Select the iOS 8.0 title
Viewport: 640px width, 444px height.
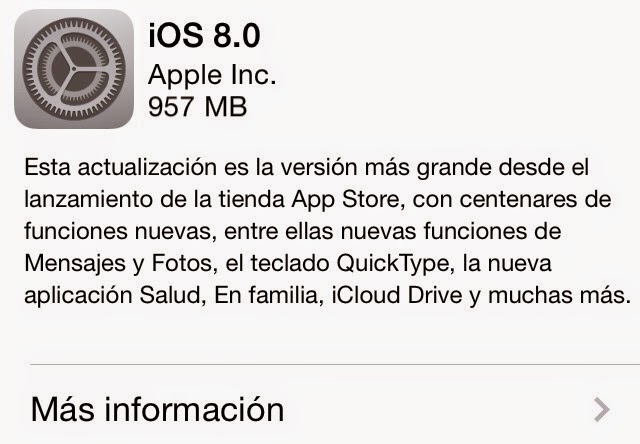pyautogui.click(x=204, y=36)
